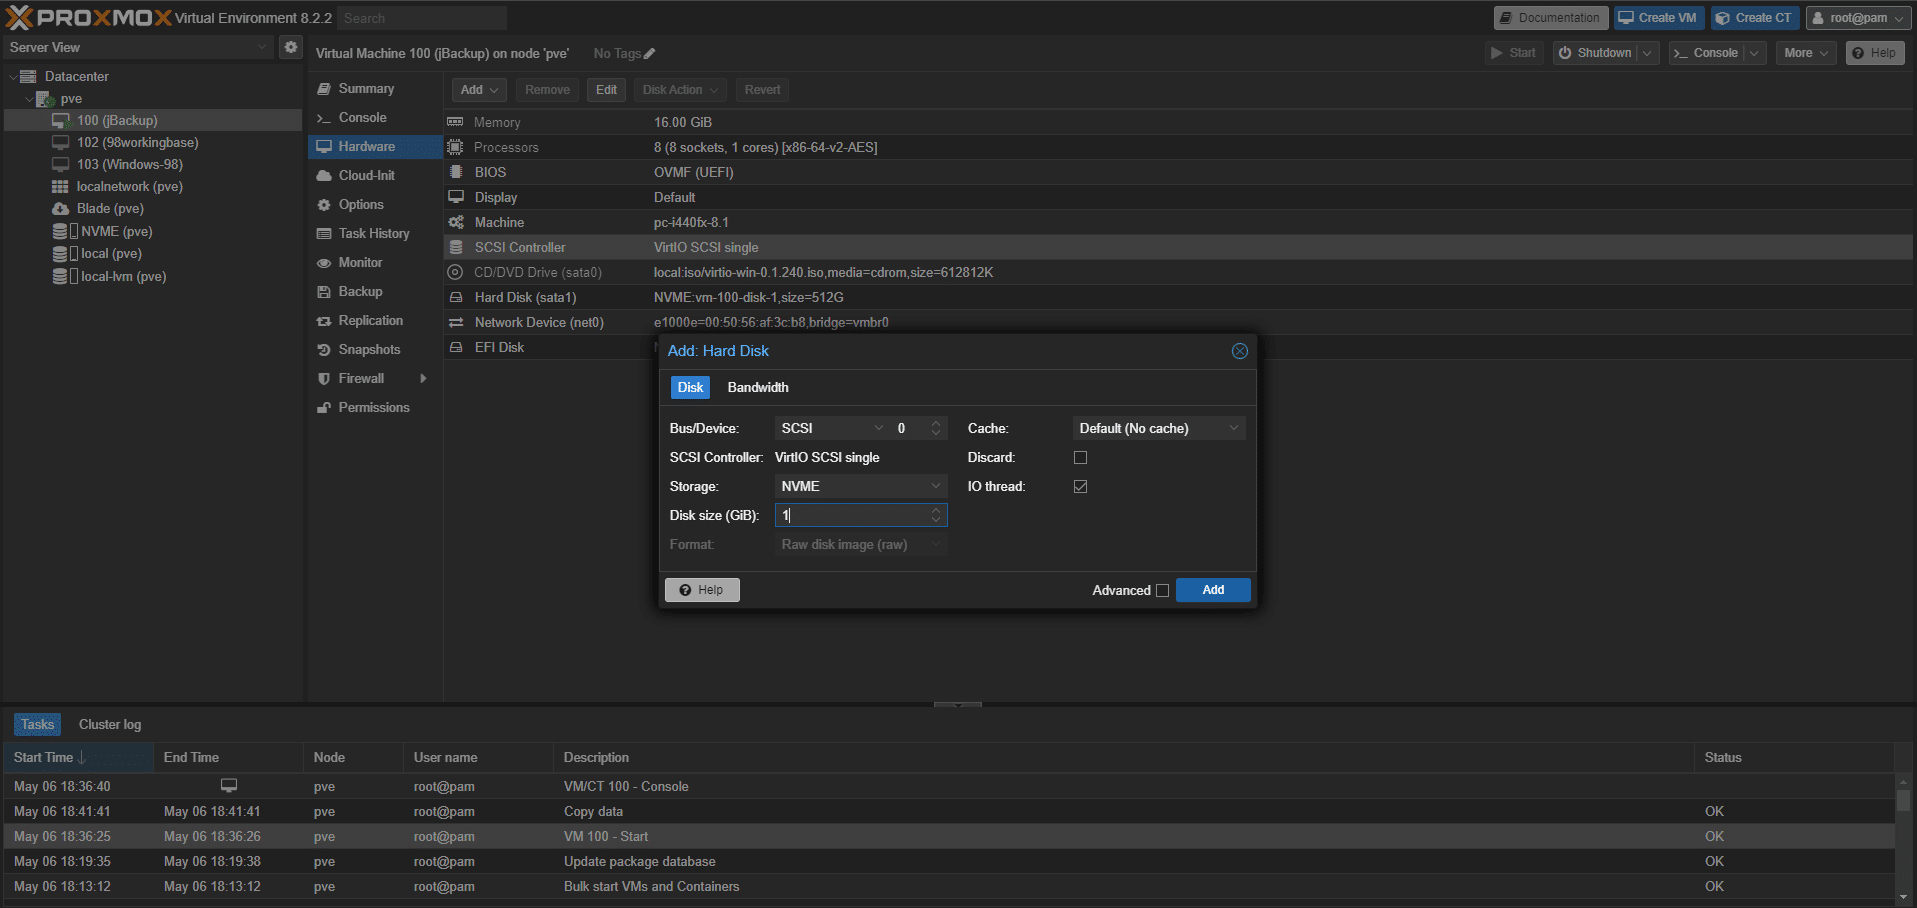
Task: Collapse the Datacenter tree node
Action: (x=13, y=76)
